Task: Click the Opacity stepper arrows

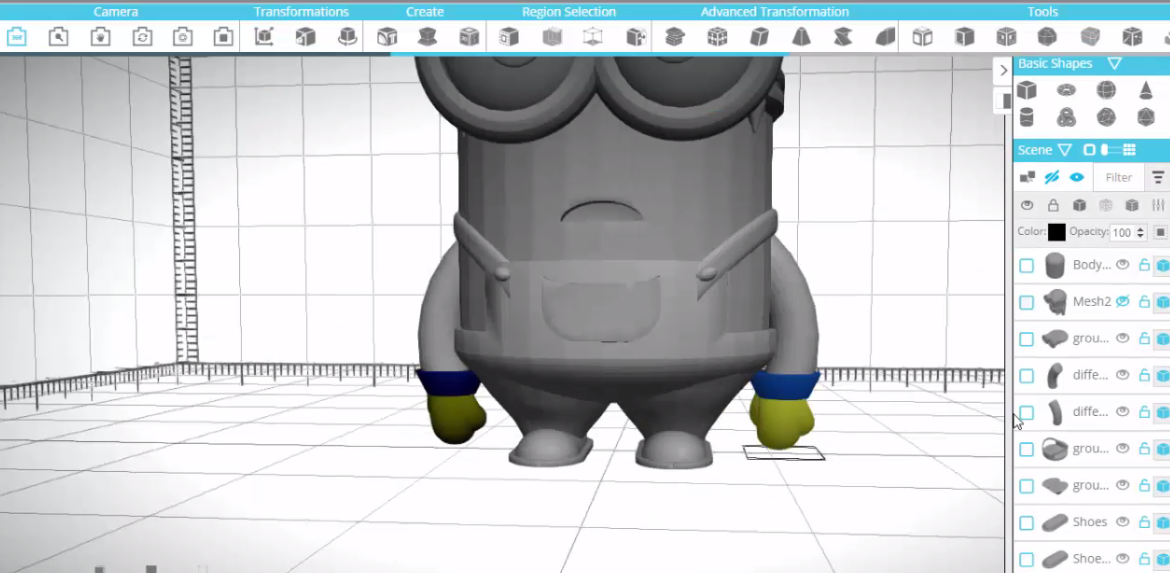Action: [x=1140, y=233]
